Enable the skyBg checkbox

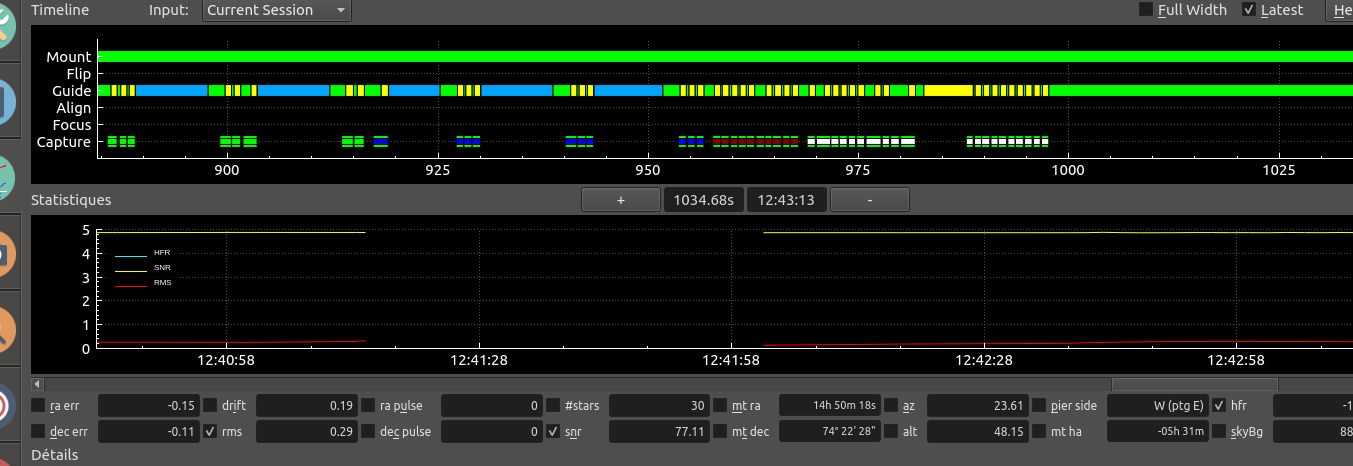point(1220,432)
